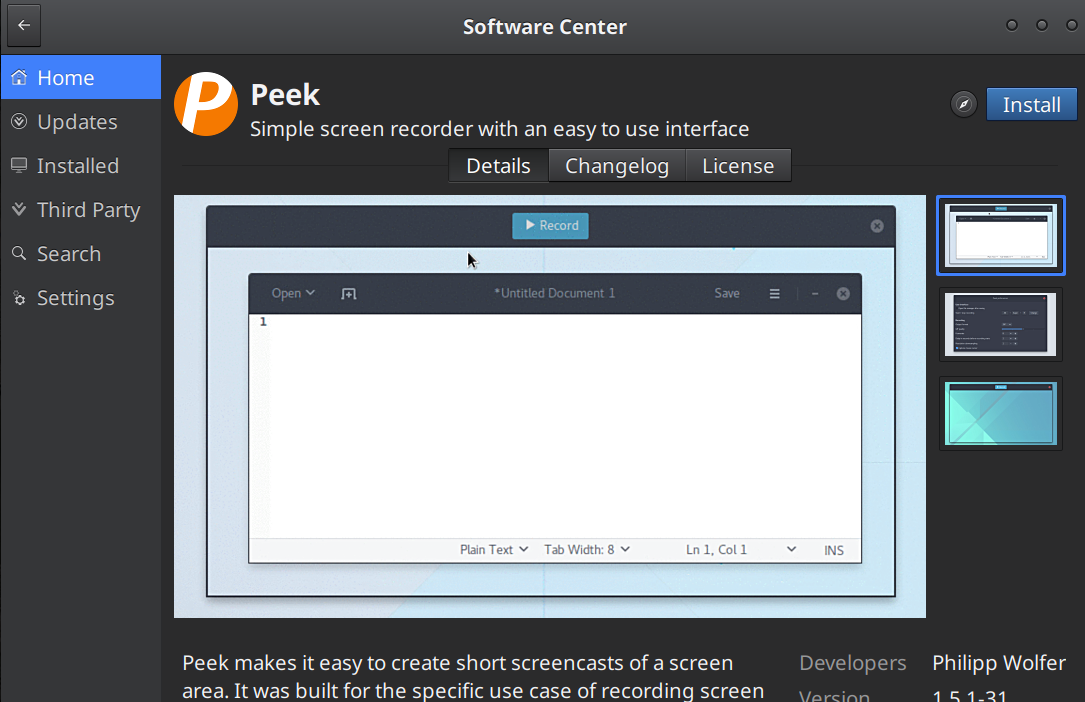Open Search in the sidebar
This screenshot has width=1085, height=702.
pyautogui.click(x=81, y=254)
